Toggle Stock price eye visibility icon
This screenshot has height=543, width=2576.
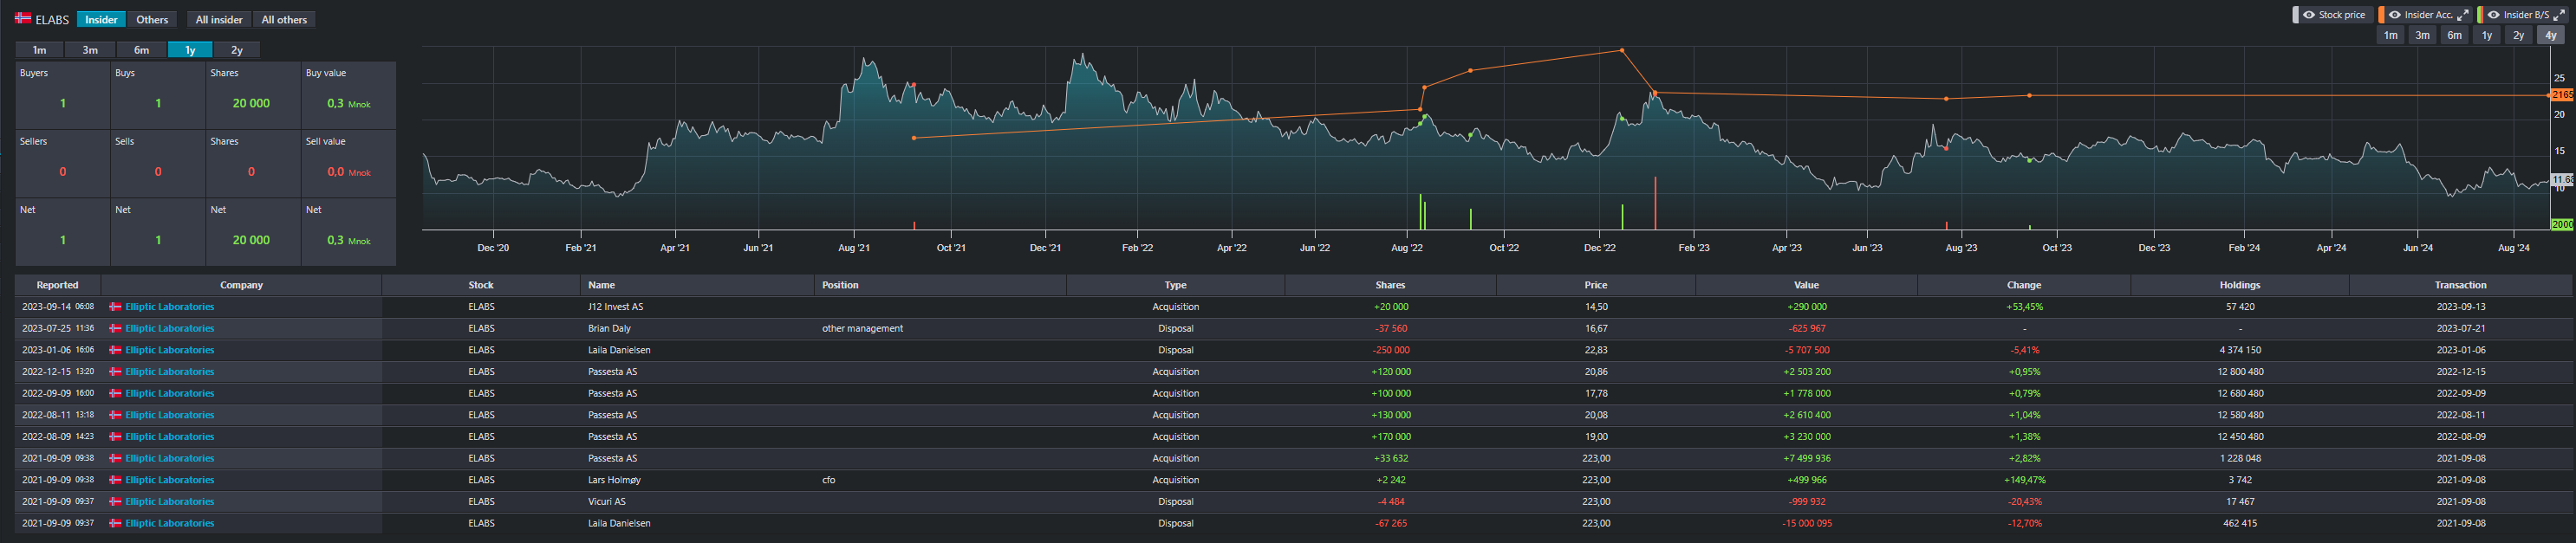pos(2309,15)
